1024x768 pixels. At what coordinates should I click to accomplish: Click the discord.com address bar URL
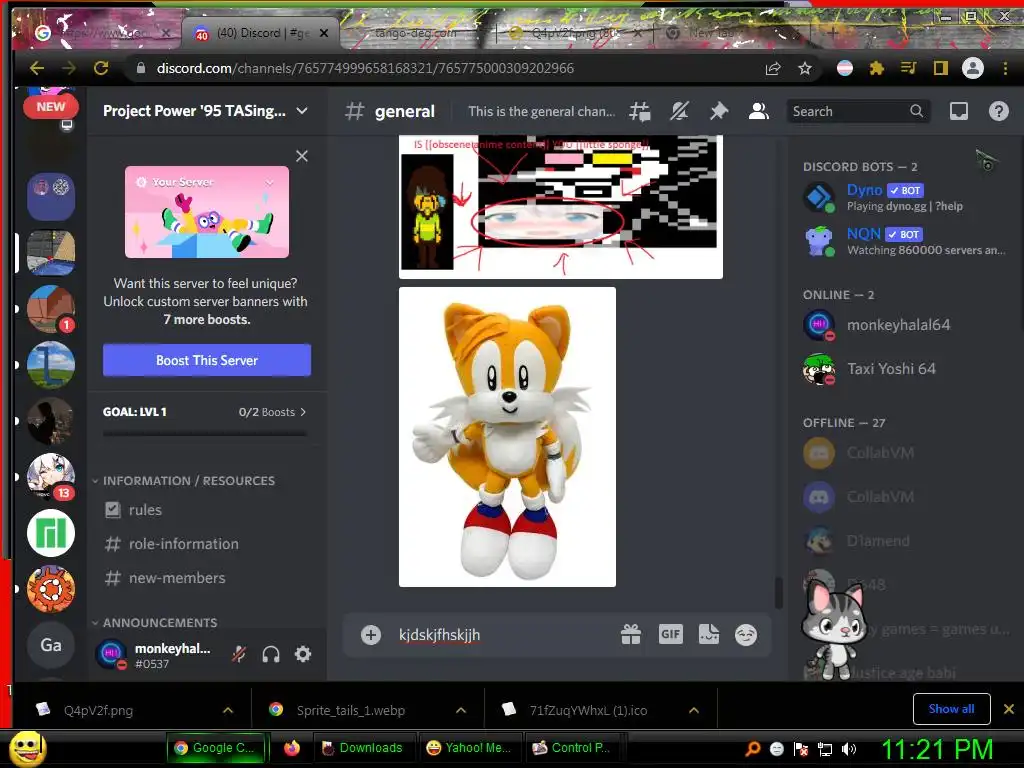click(365, 68)
